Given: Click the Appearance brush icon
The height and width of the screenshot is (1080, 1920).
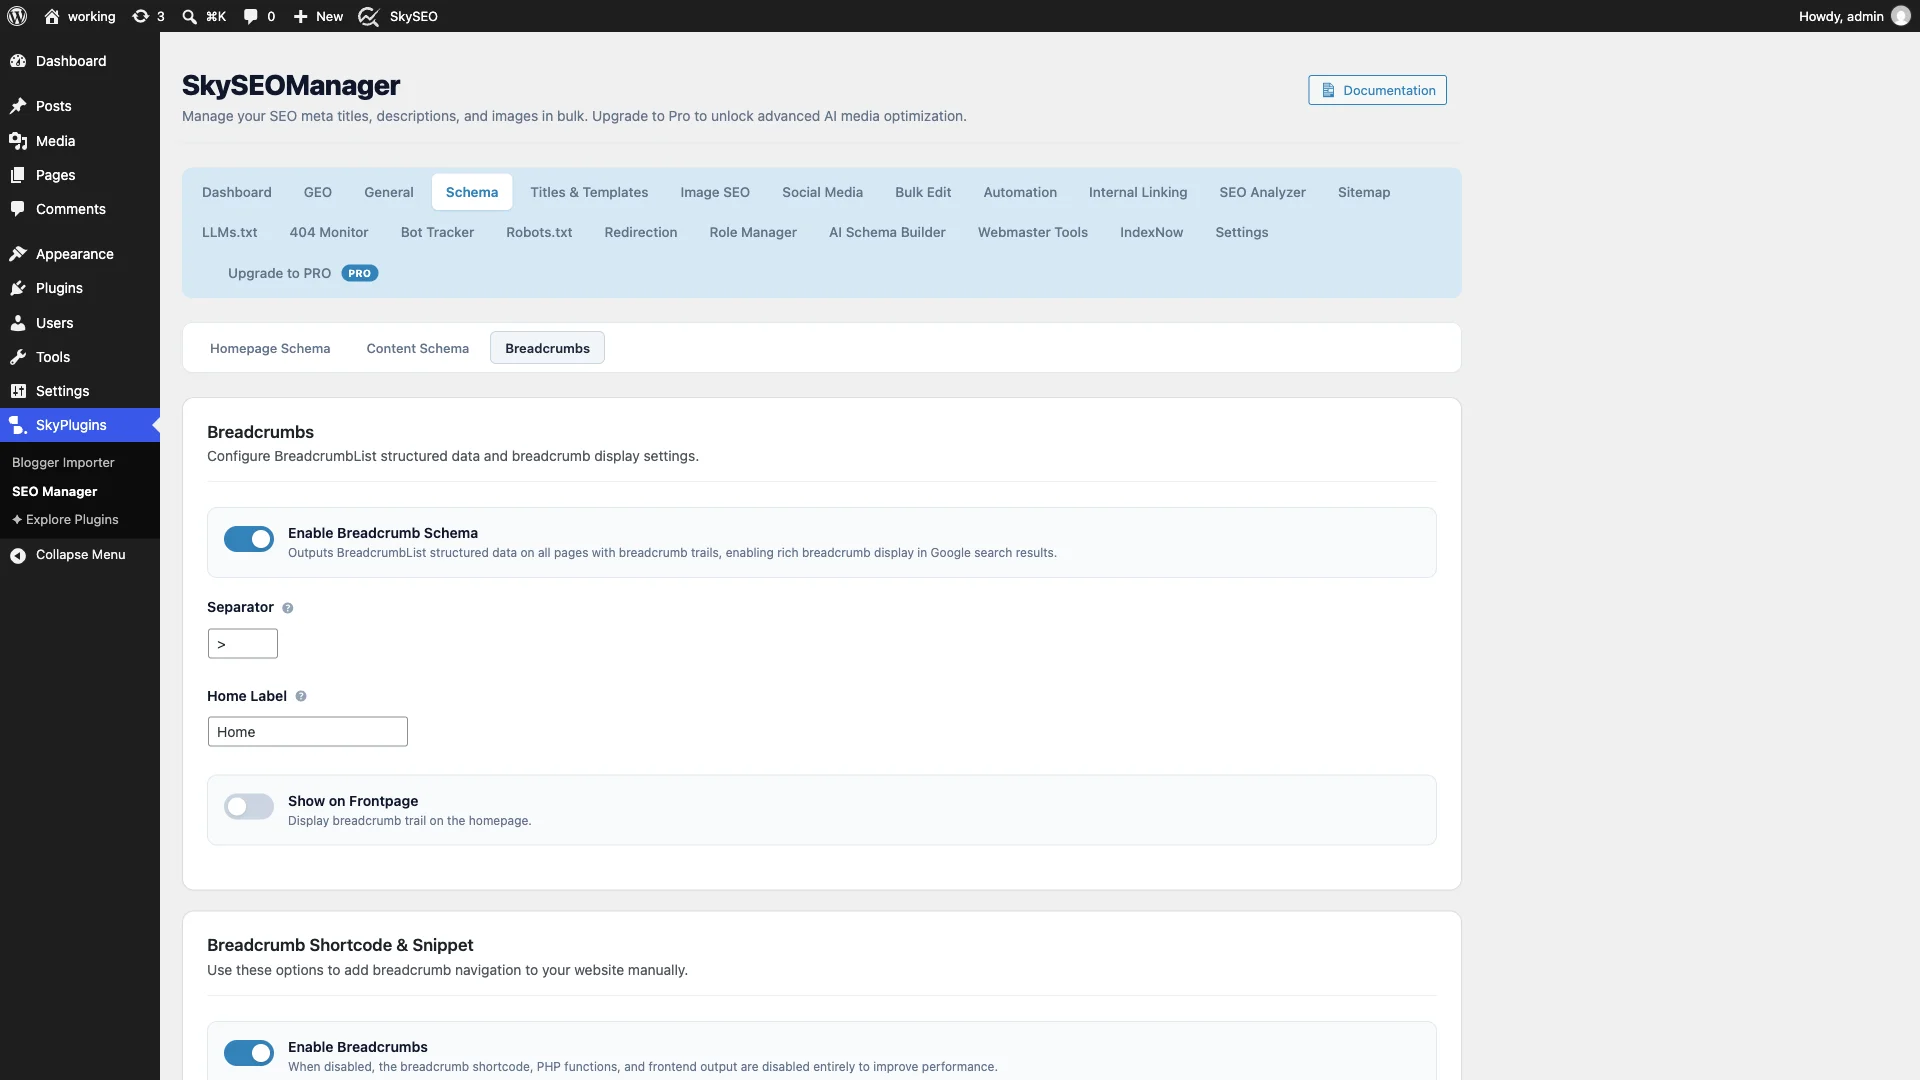Looking at the screenshot, I should pyautogui.click(x=18, y=254).
